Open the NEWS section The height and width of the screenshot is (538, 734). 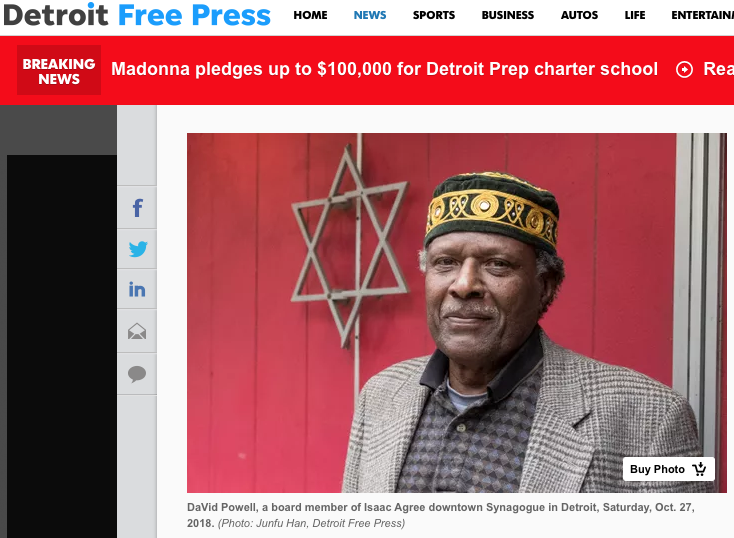(370, 15)
